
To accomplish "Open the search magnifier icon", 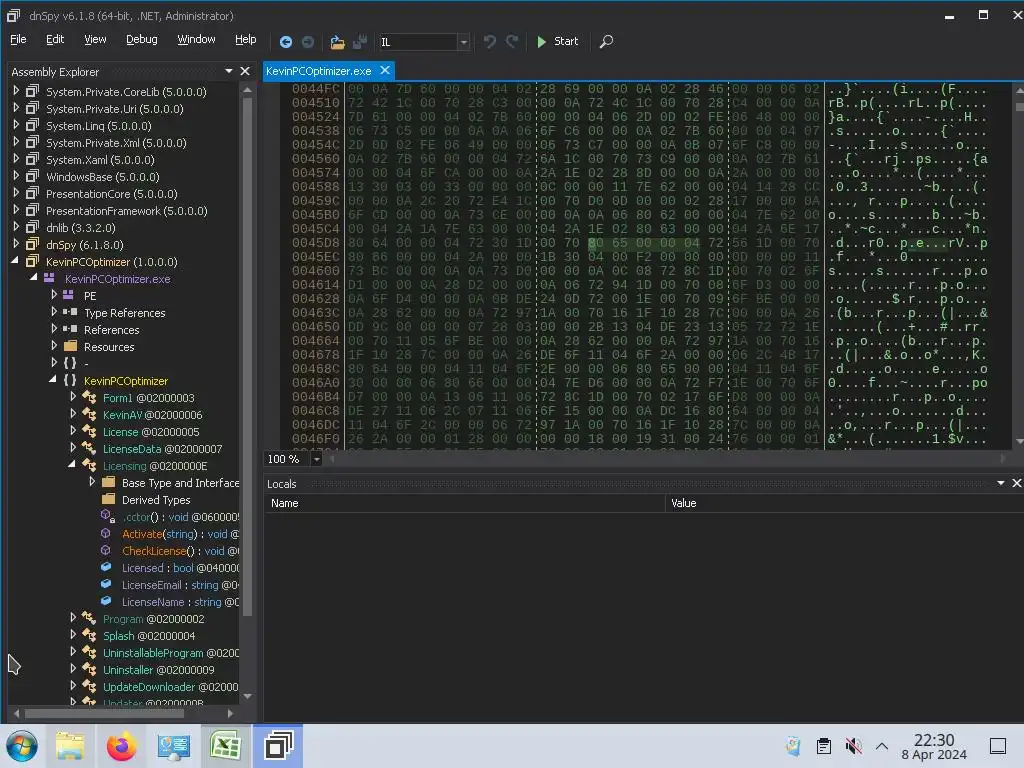I will click(x=606, y=42).
